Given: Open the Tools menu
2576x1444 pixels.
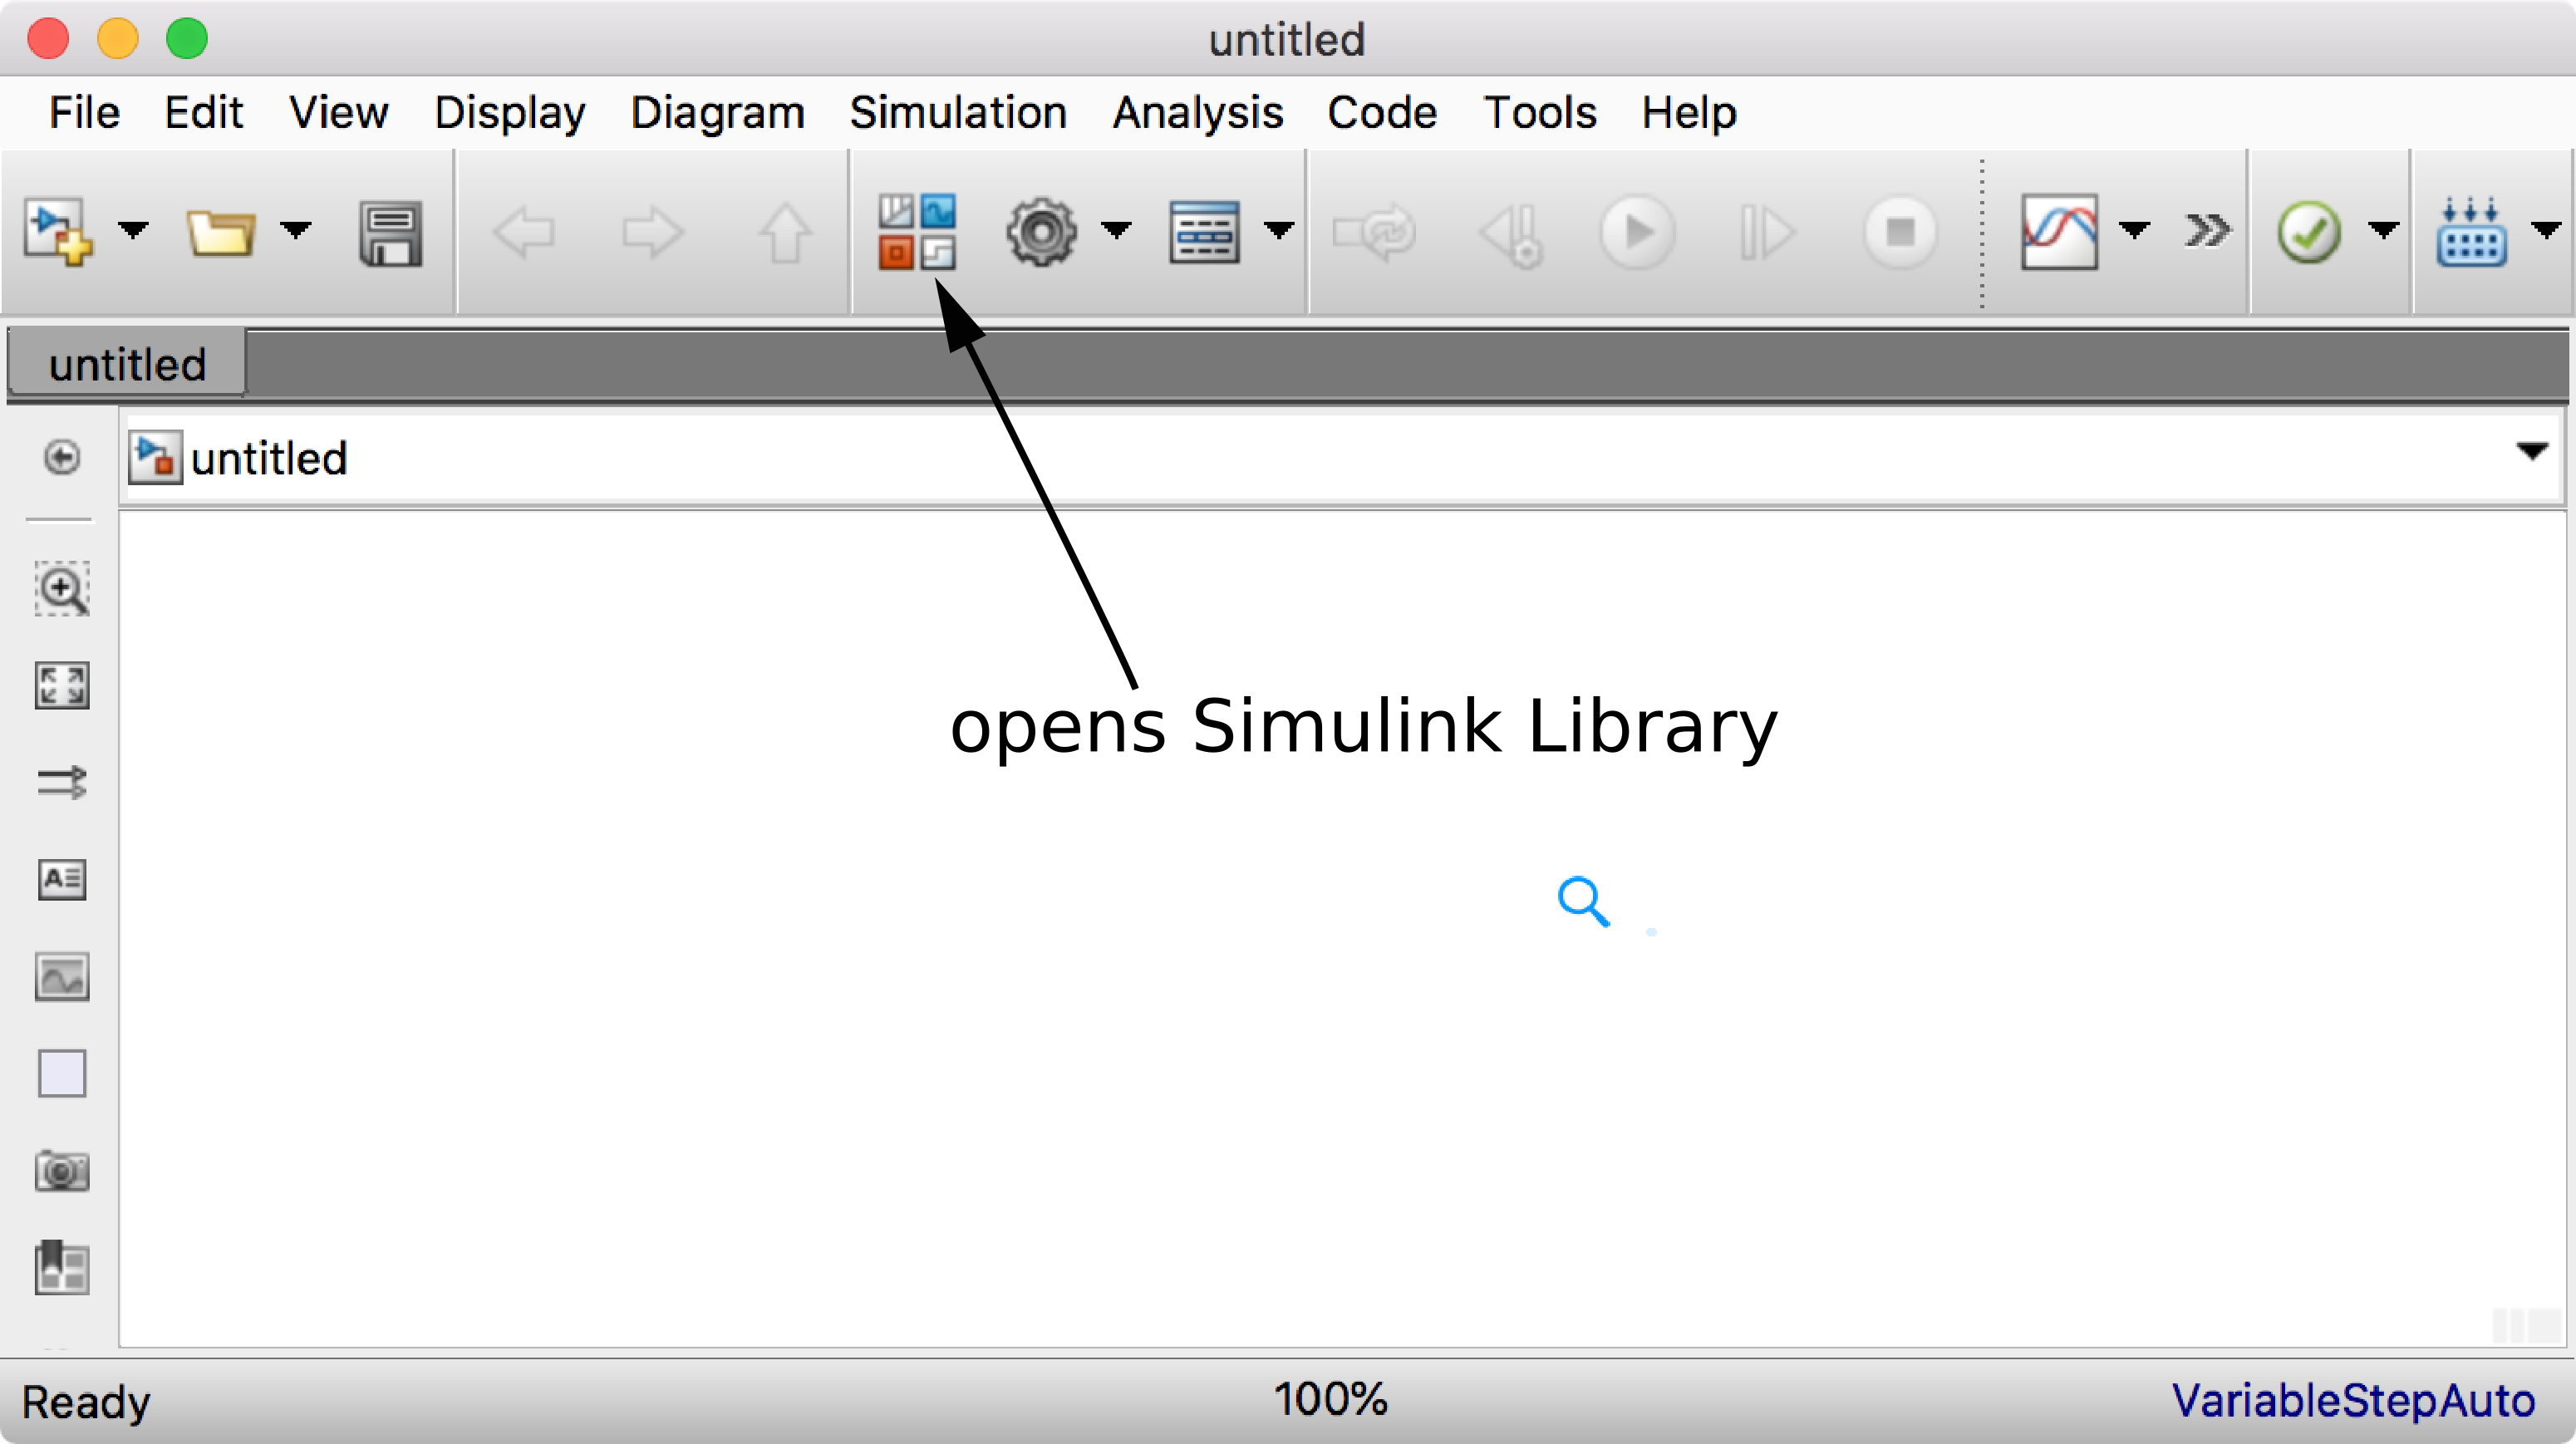Looking at the screenshot, I should pos(1540,112).
